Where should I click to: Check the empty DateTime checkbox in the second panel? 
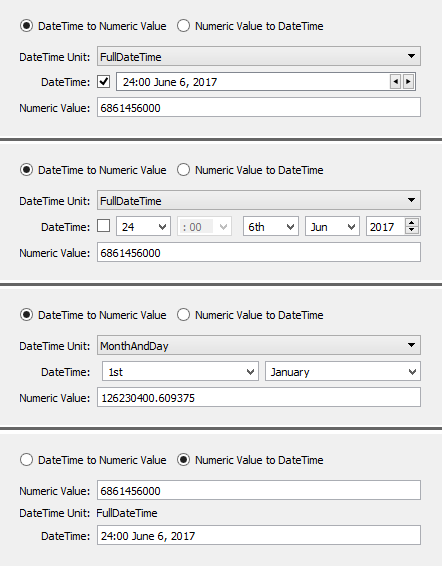pos(104,226)
